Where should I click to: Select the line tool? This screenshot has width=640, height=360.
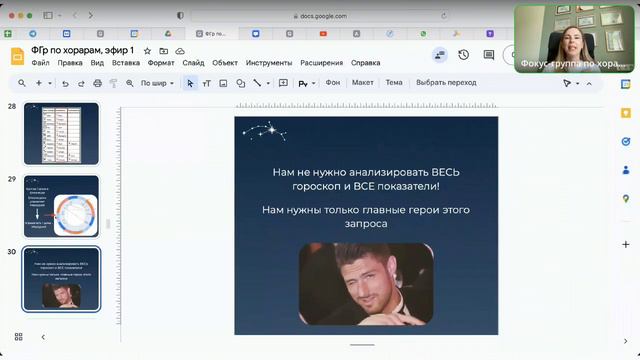tap(257, 83)
